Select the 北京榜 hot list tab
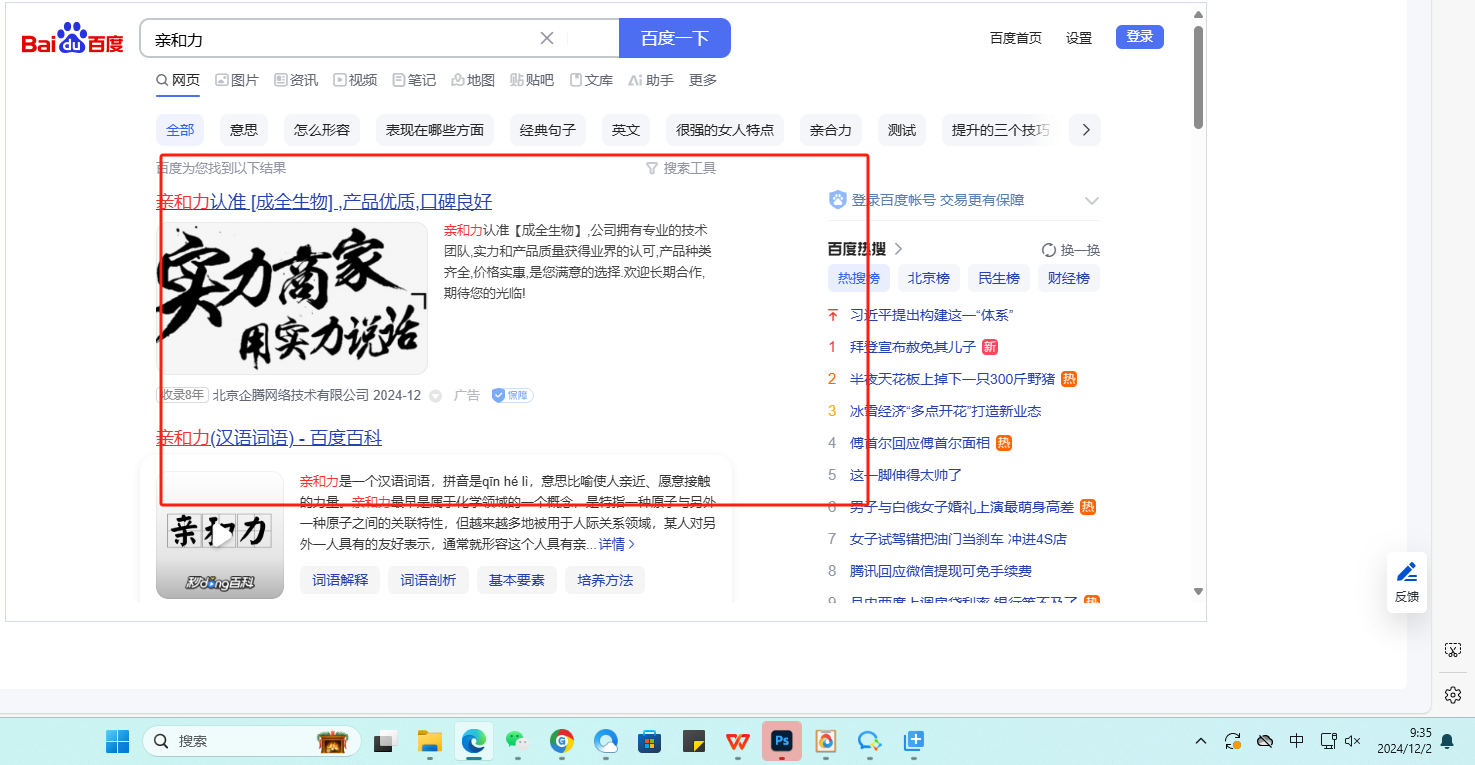Image resolution: width=1475 pixels, height=765 pixels. [929, 278]
